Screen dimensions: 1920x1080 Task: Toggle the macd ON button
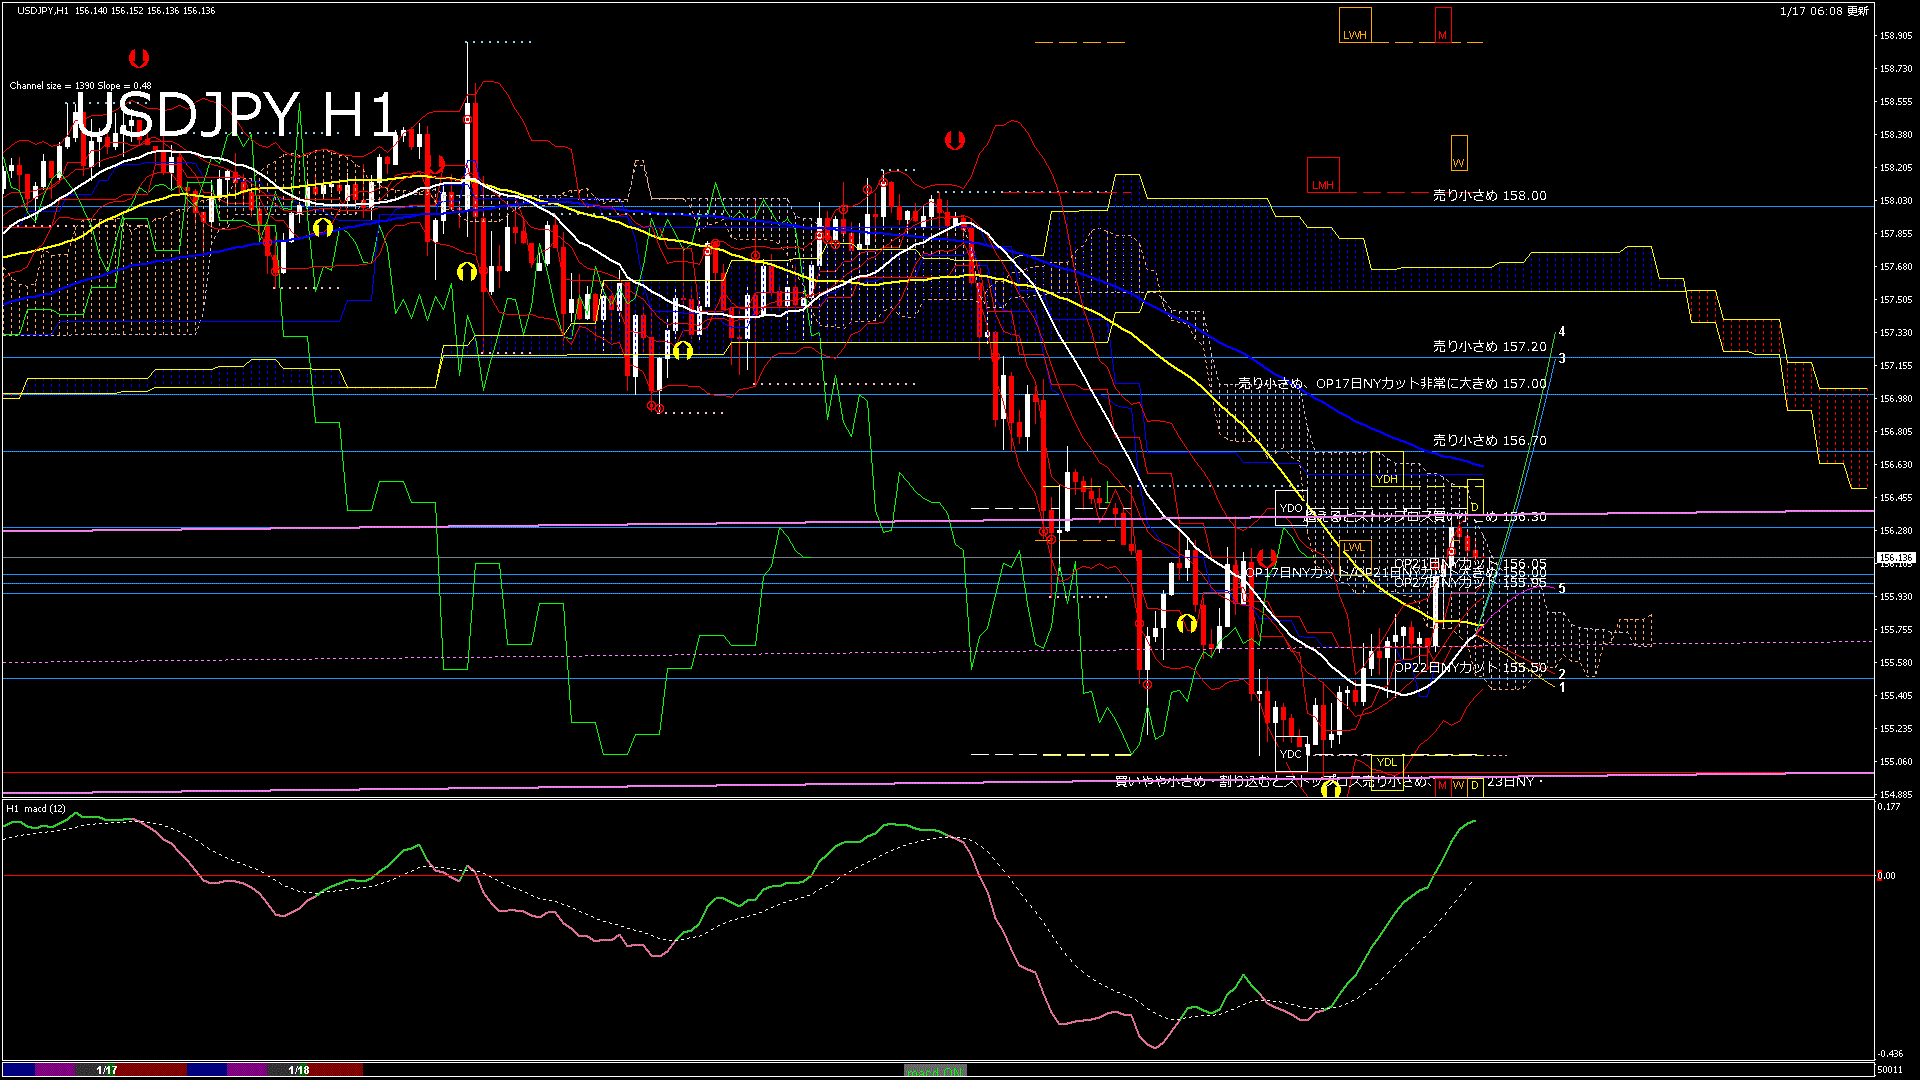[x=935, y=1071]
